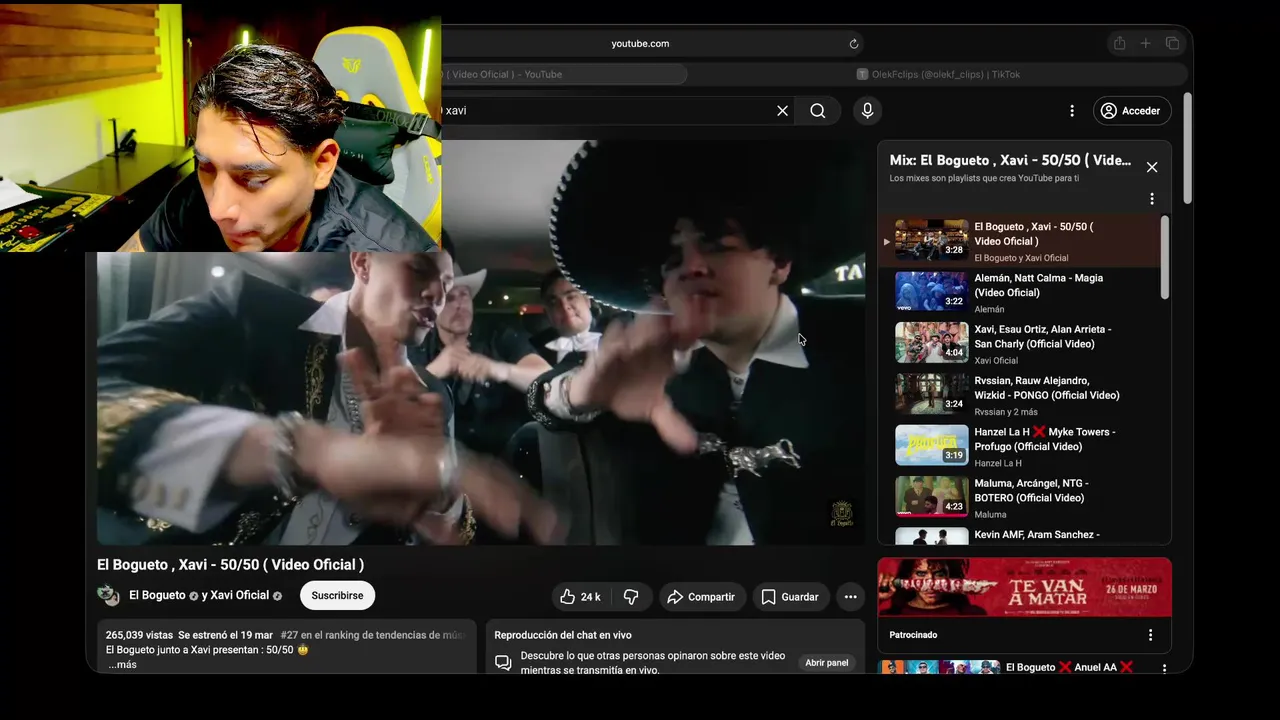The height and width of the screenshot is (720, 1280).
Task: Open the El Bogueto channel link
Action: (x=157, y=595)
